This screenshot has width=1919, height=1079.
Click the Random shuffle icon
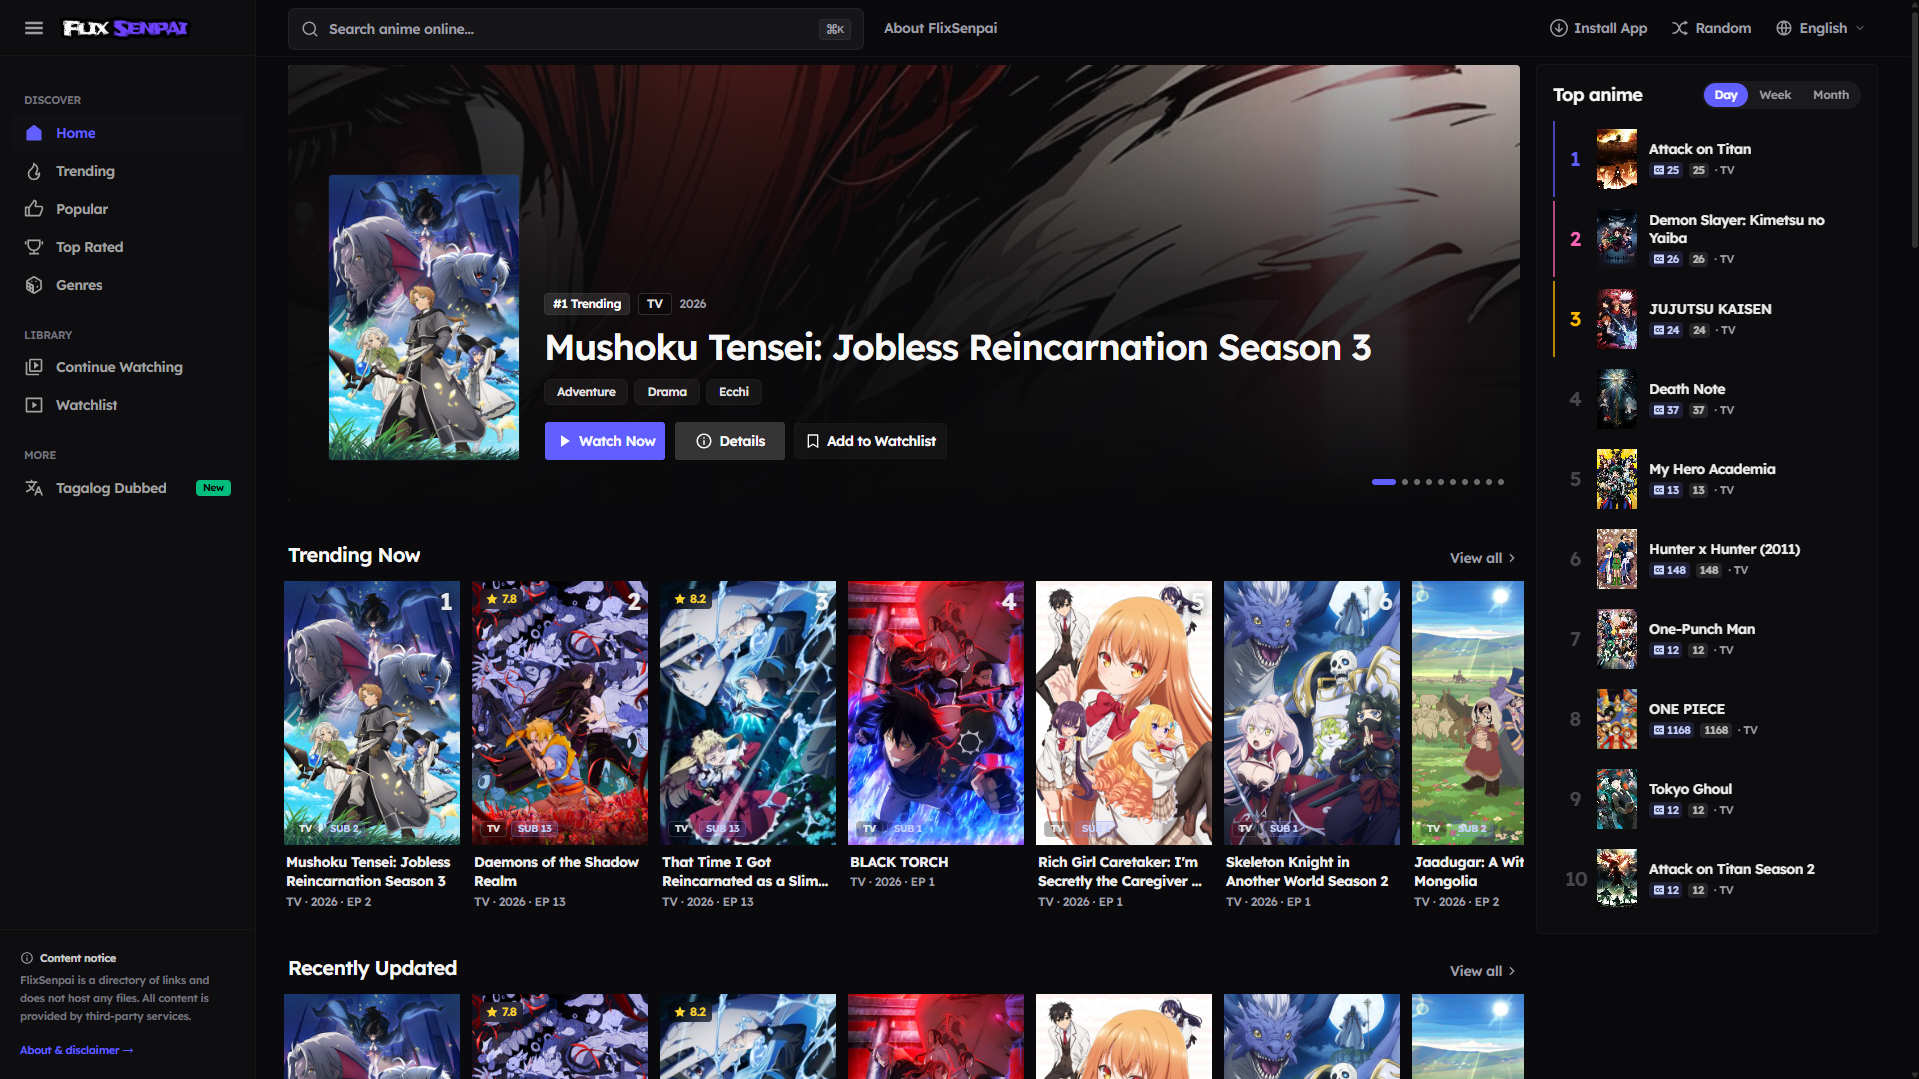click(1680, 28)
